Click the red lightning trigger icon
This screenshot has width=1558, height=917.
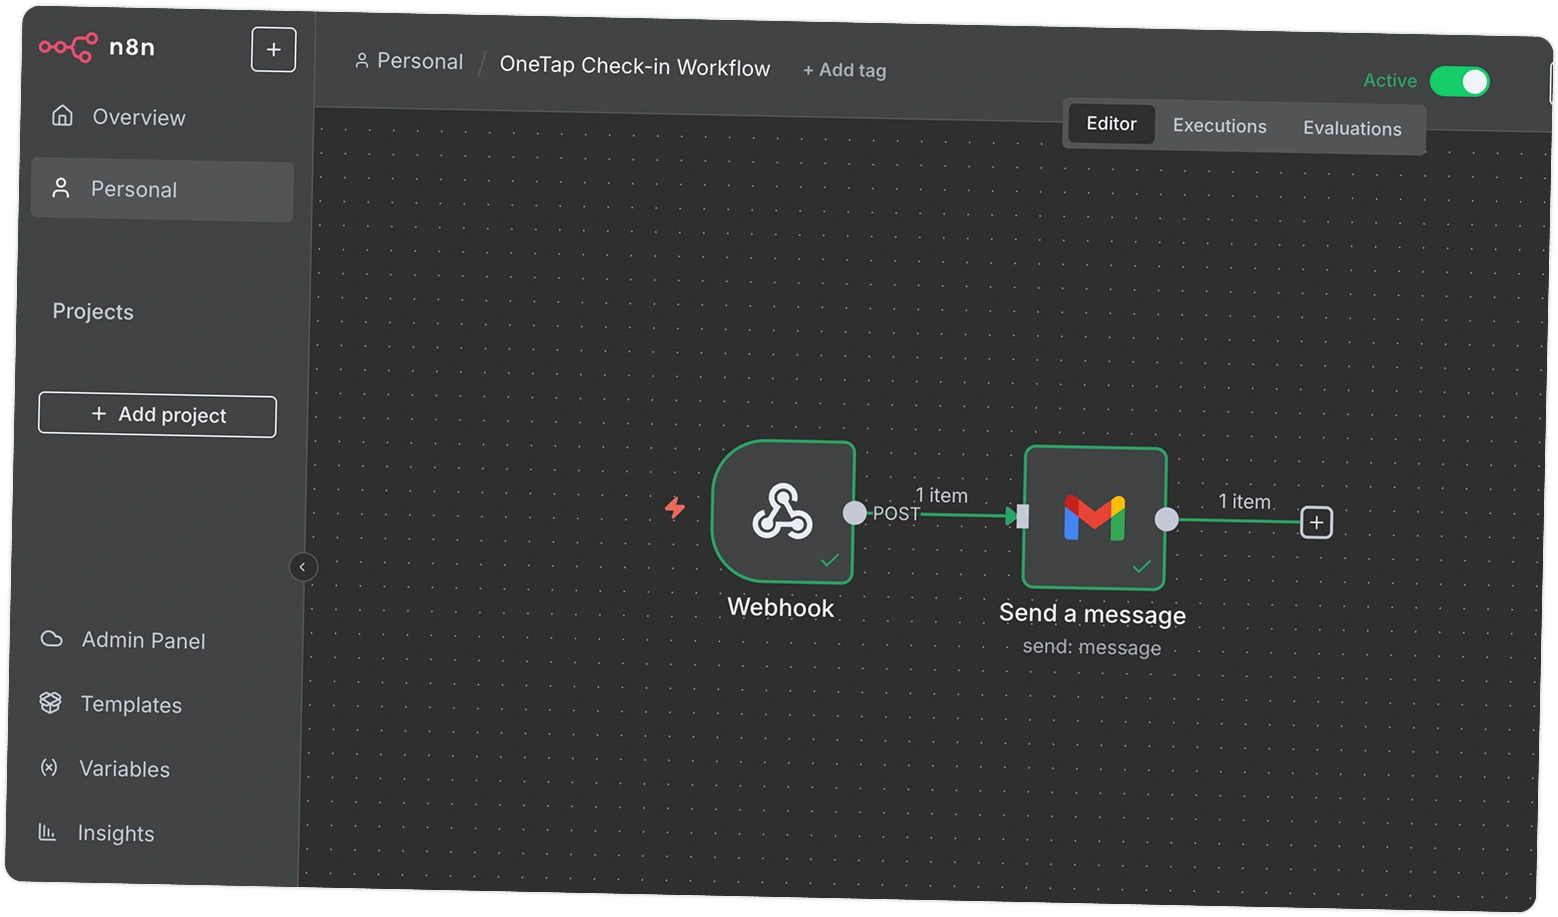[x=675, y=508]
